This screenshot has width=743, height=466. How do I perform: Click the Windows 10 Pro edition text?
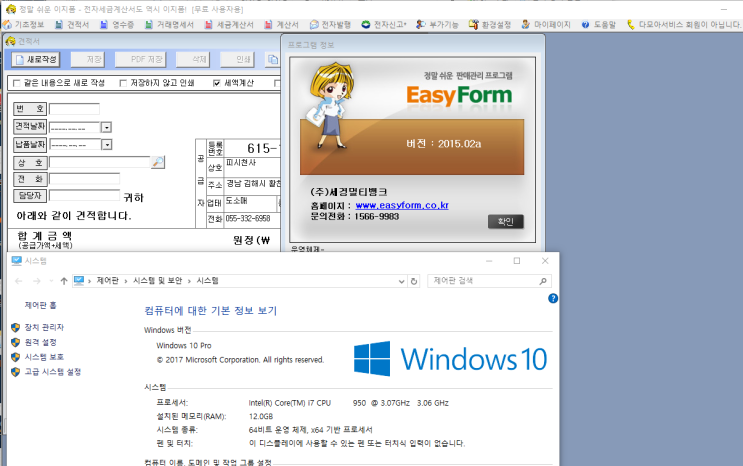click(184, 346)
